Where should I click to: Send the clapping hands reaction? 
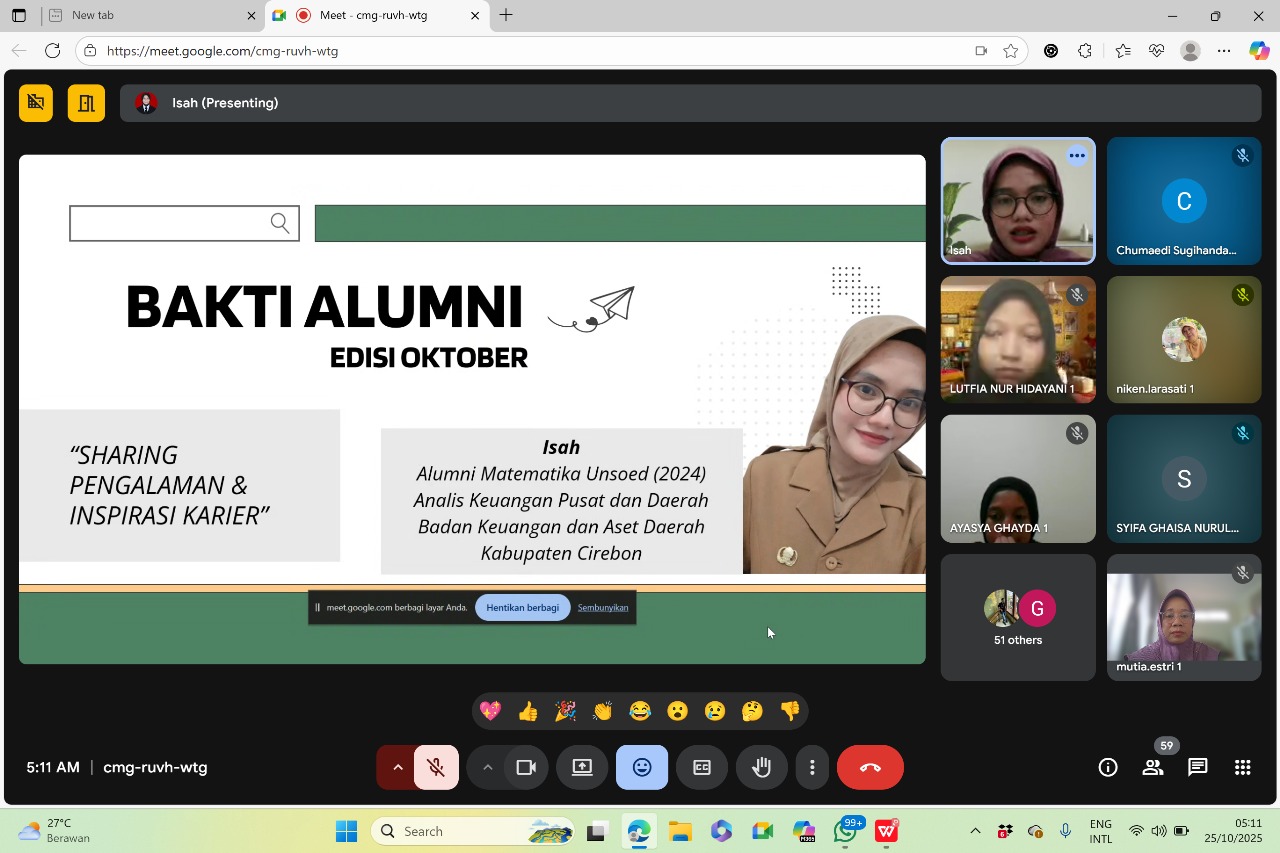pos(602,711)
